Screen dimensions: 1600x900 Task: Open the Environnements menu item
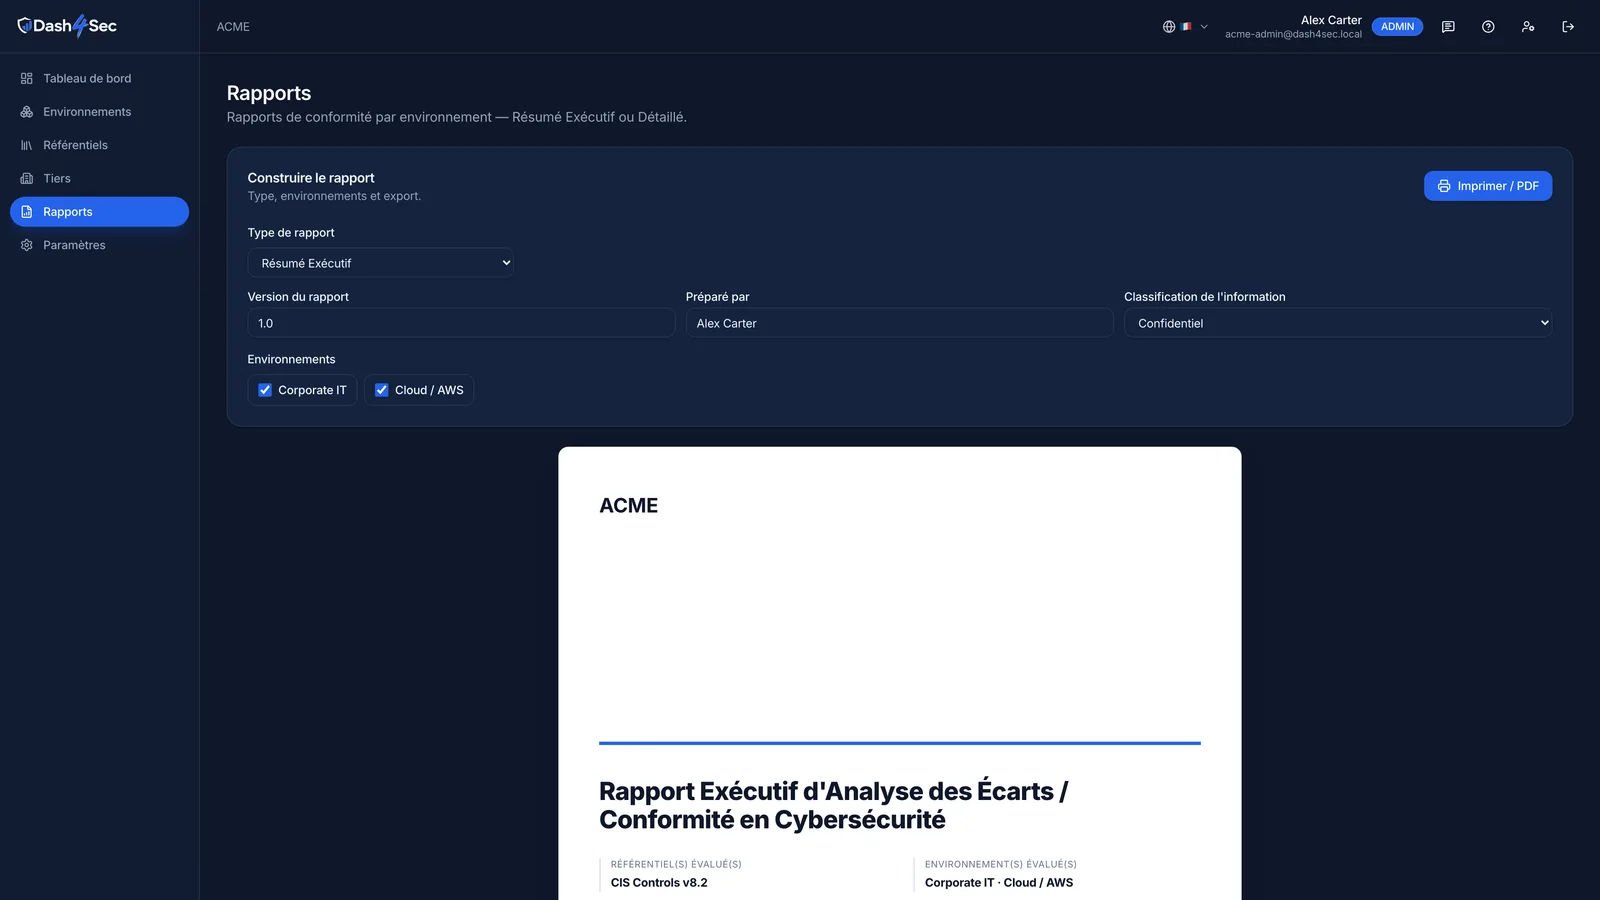(99, 112)
